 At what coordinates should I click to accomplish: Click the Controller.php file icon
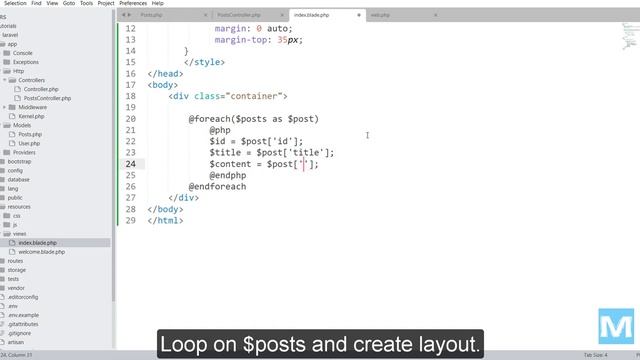[x=18, y=89]
